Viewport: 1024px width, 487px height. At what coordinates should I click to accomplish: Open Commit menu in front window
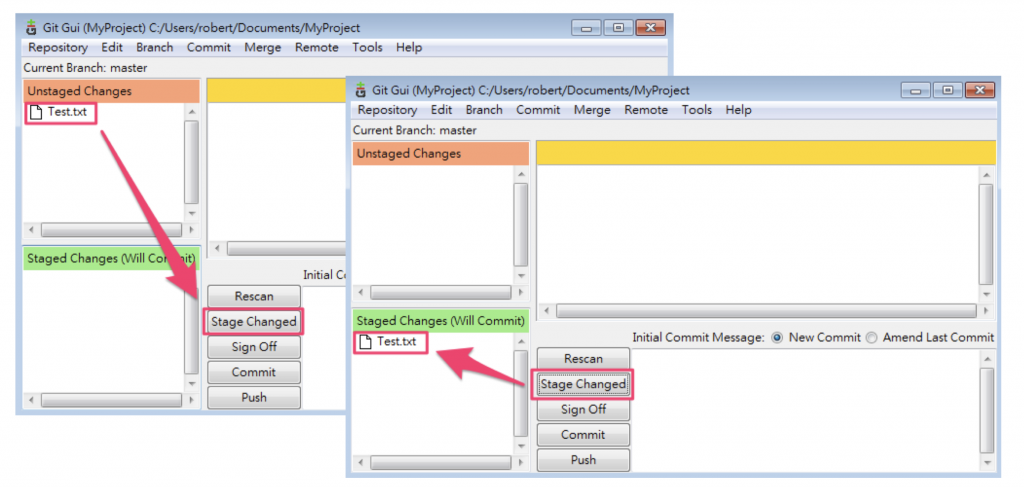(538, 110)
